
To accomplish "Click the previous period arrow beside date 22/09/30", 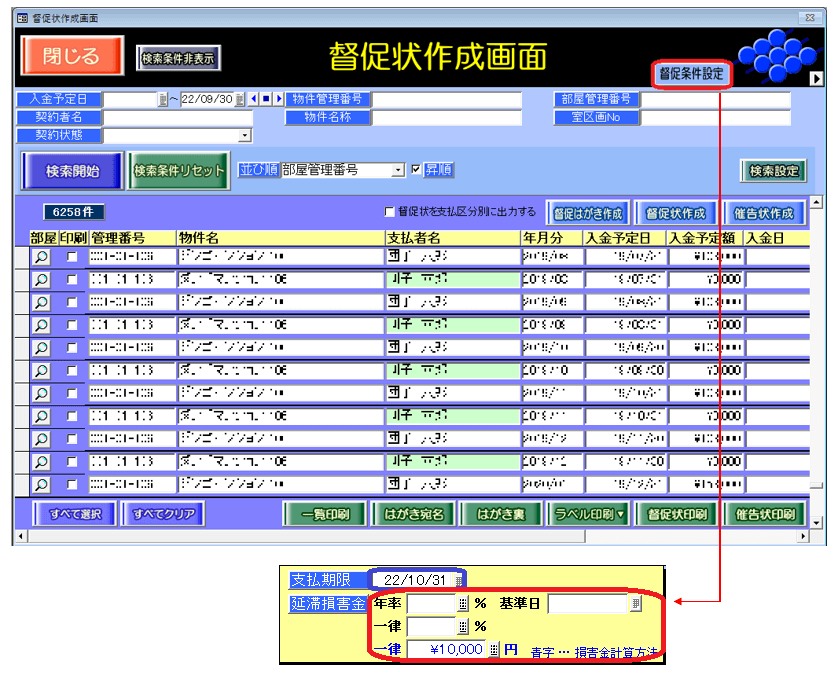I will tap(253, 99).
